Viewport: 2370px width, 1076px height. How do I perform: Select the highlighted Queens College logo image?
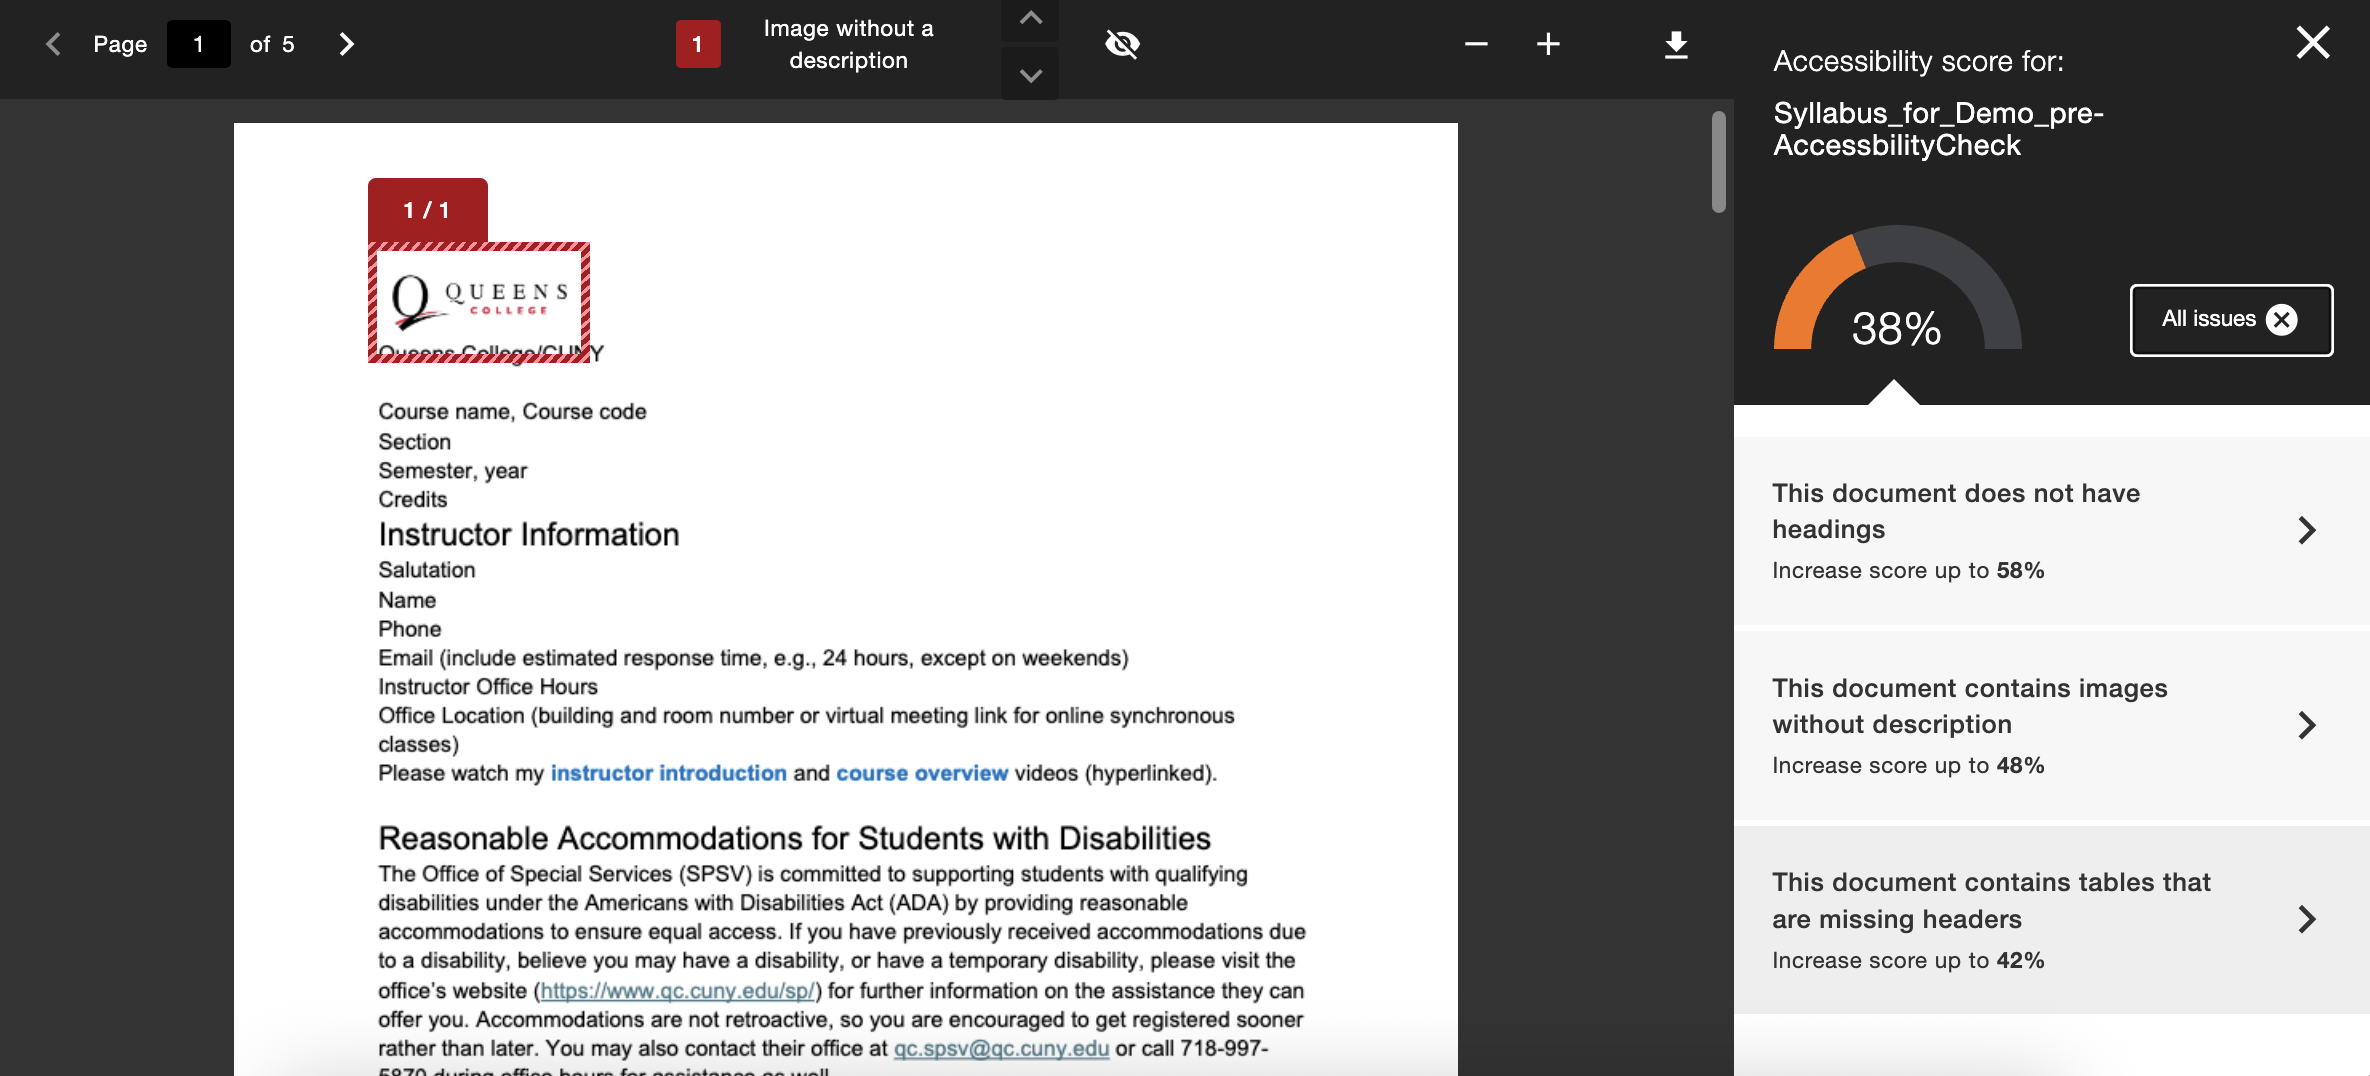tap(479, 302)
